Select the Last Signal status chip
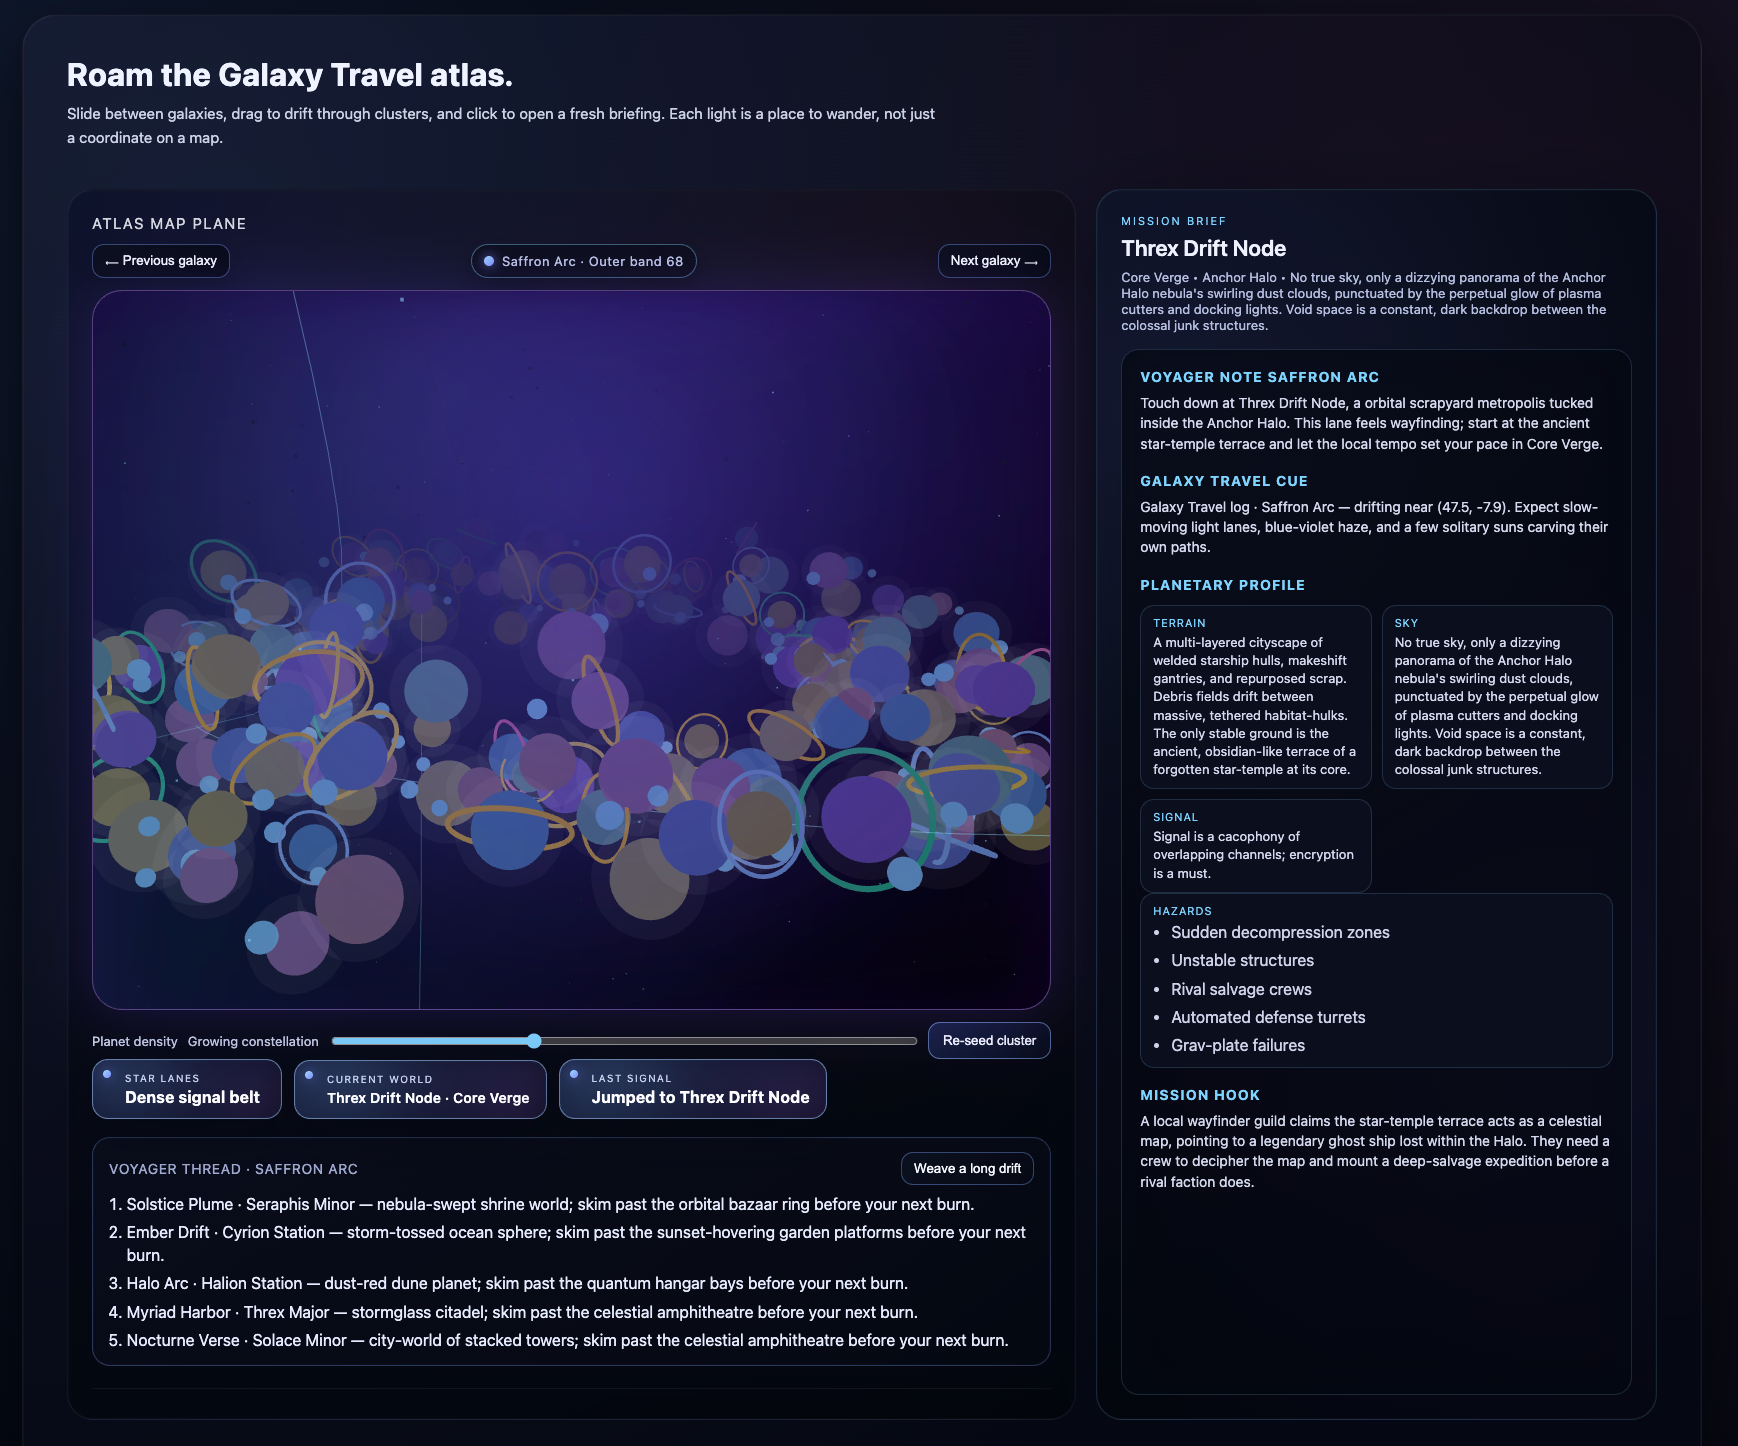The height and width of the screenshot is (1446, 1738). pyautogui.click(x=692, y=1089)
